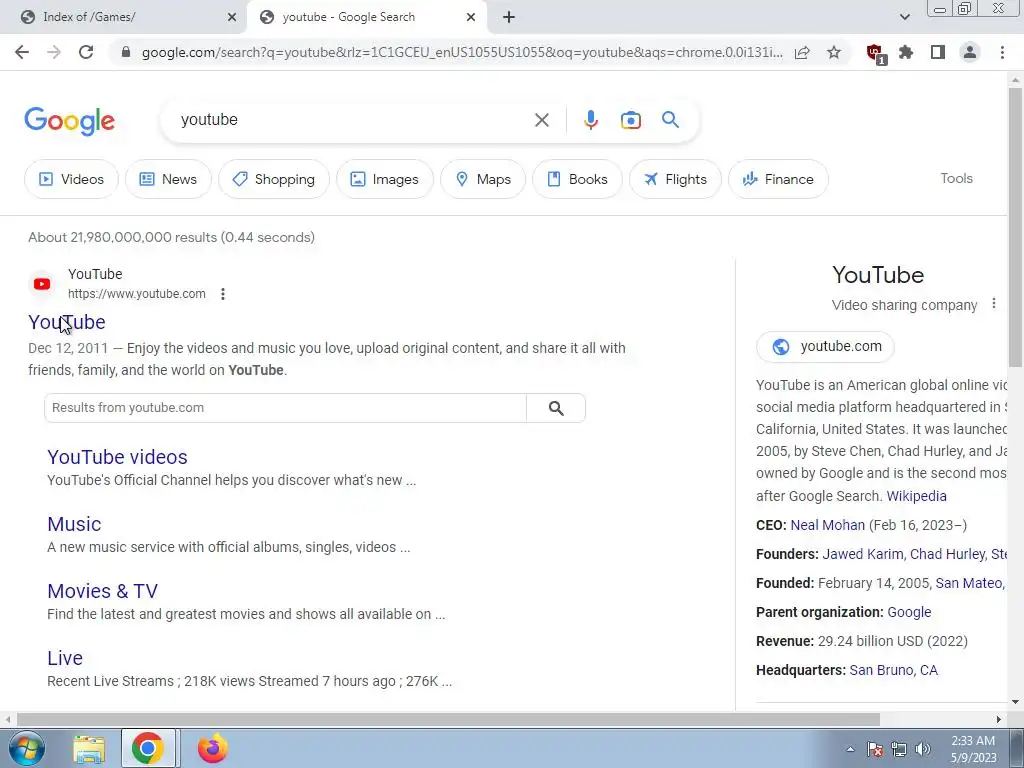Open Windows Explorer from the taskbar
1024x768 pixels.
point(89,748)
